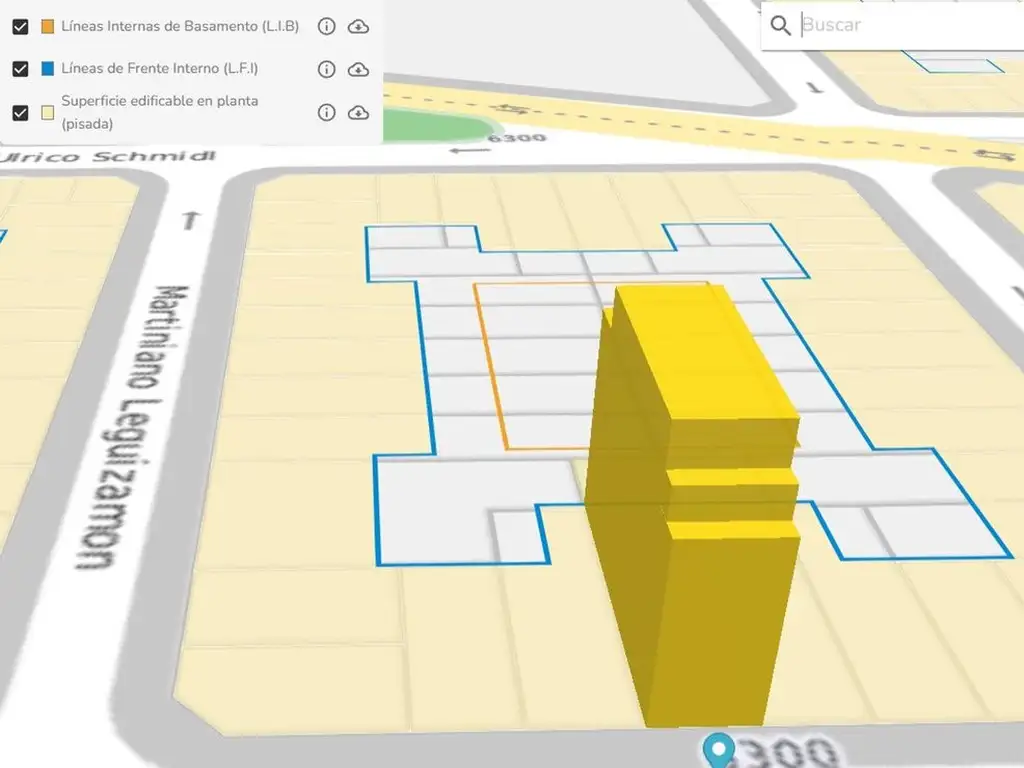This screenshot has width=1024, height=768.
Task: Uncheck the Líneas Internas de Basamento checkbox
Action: click(20, 27)
